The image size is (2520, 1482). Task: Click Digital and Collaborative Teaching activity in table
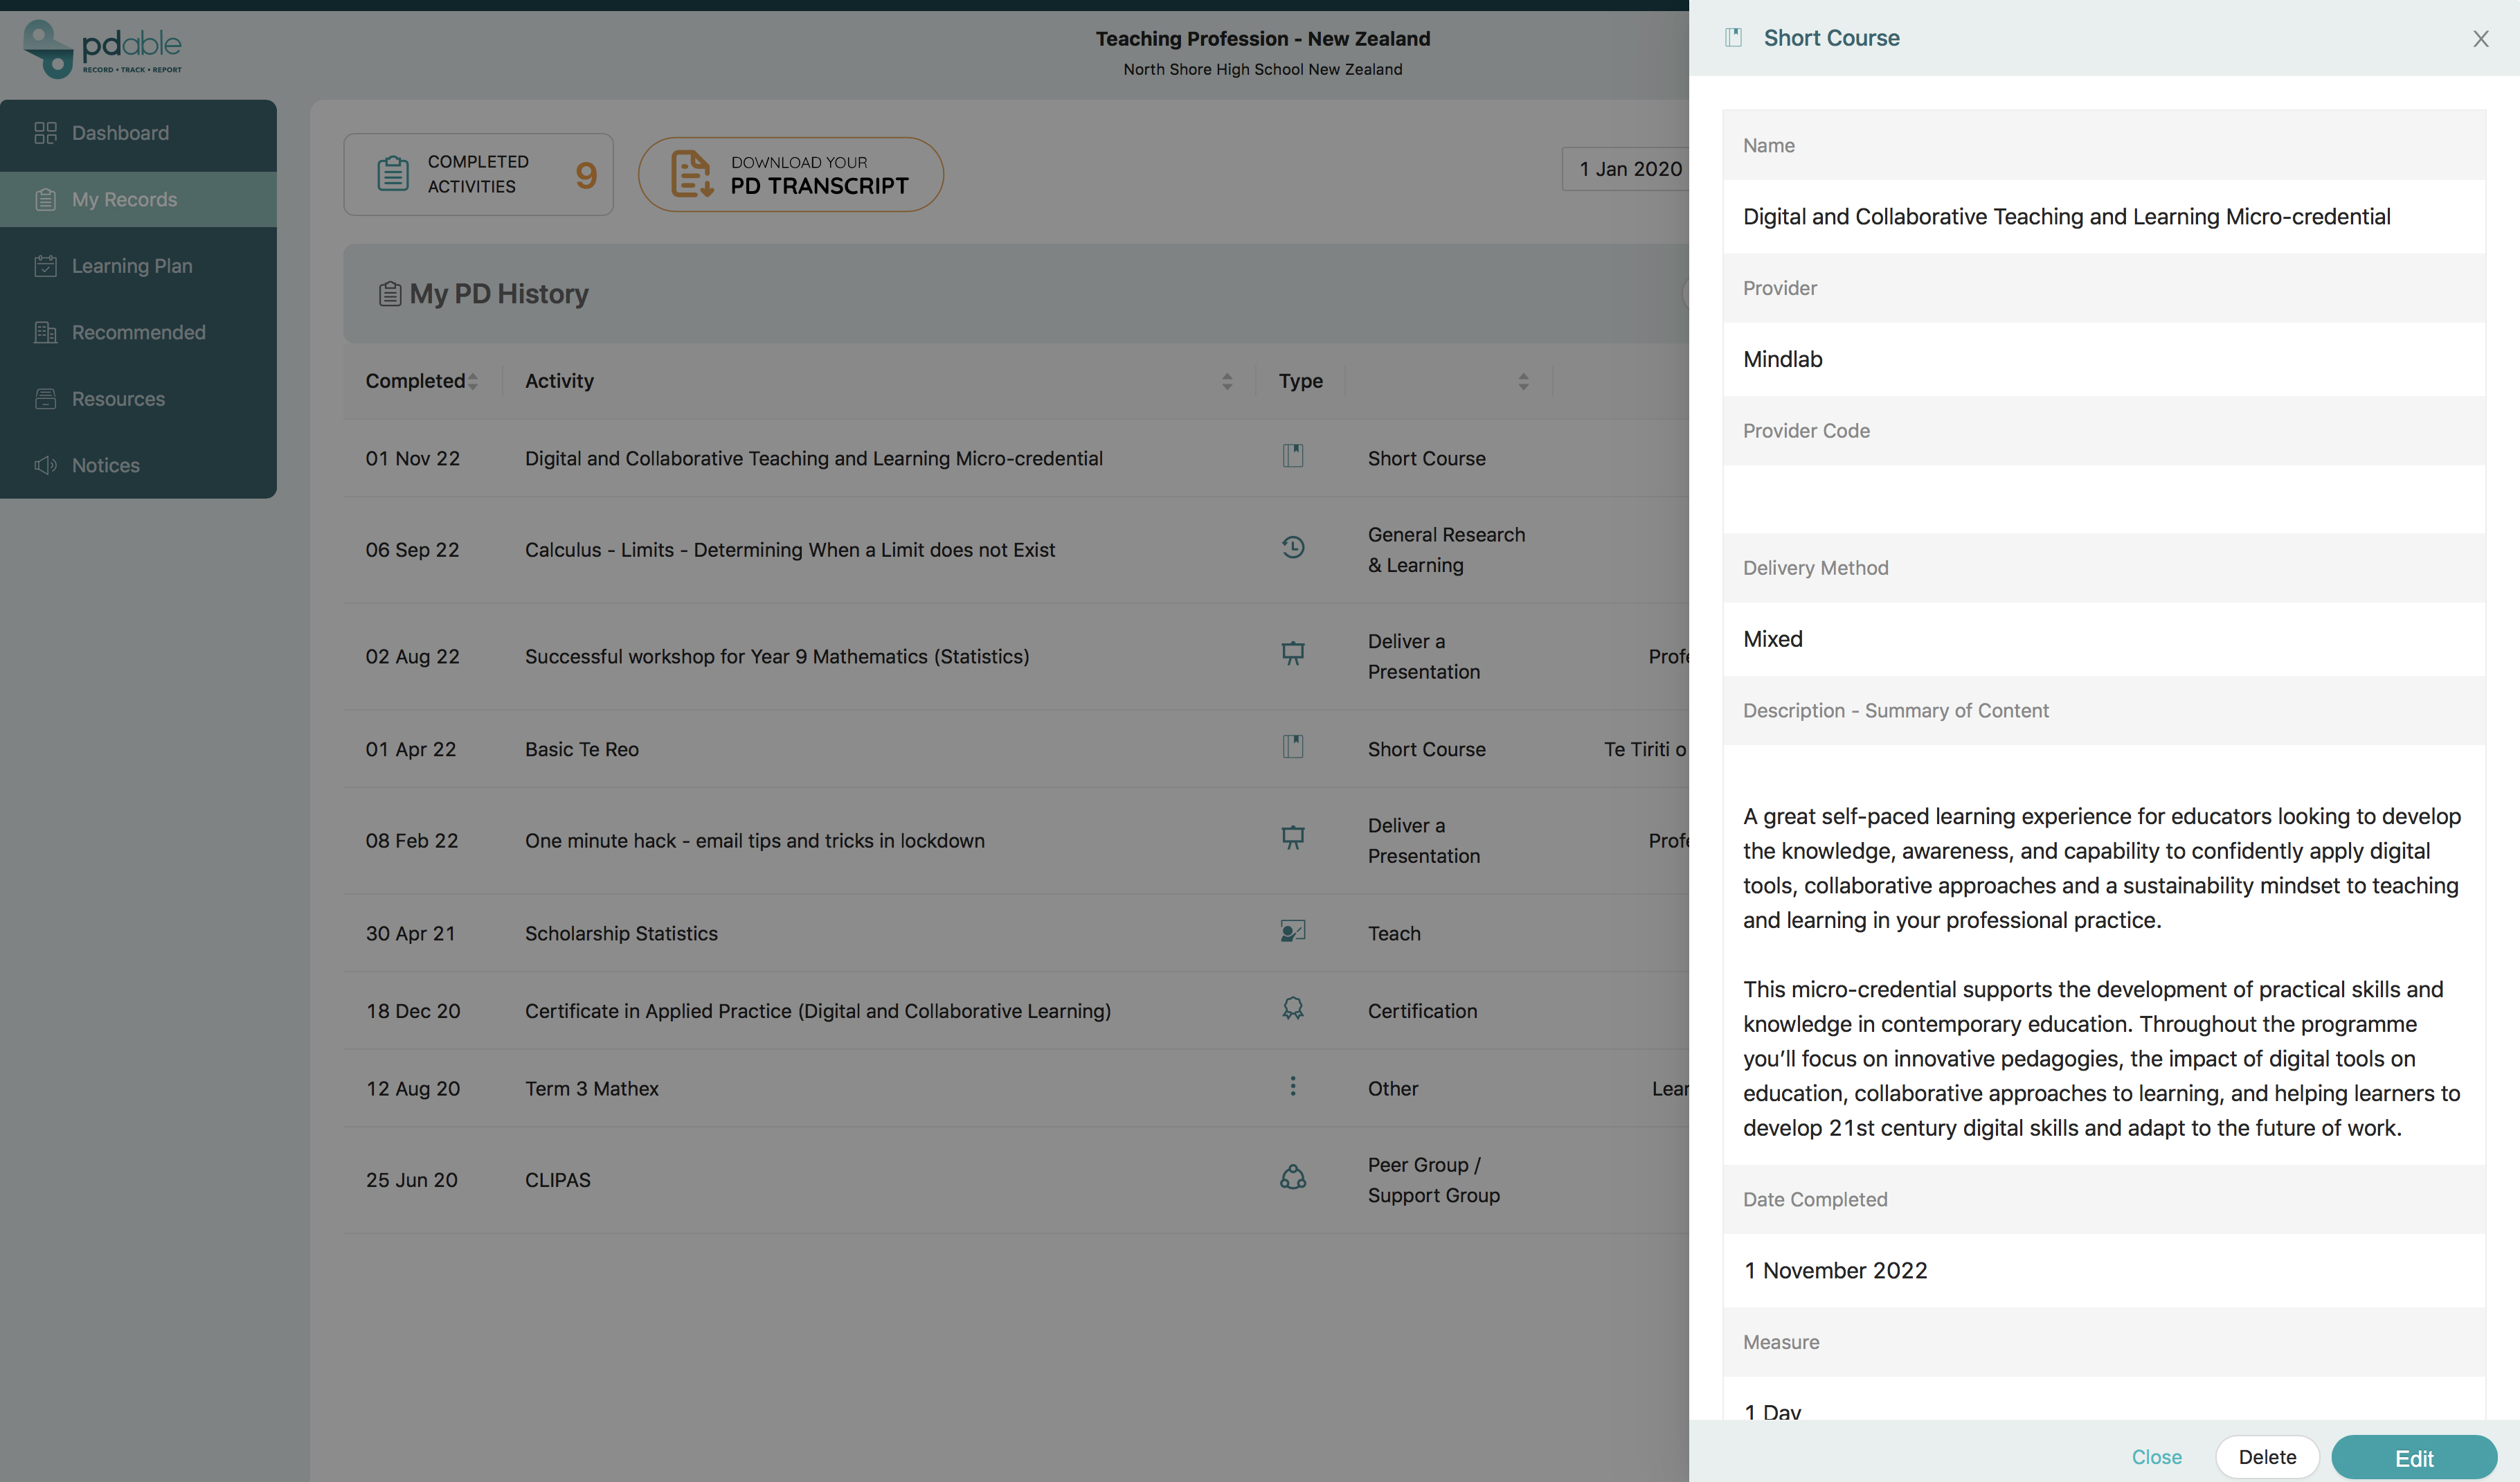(814, 458)
